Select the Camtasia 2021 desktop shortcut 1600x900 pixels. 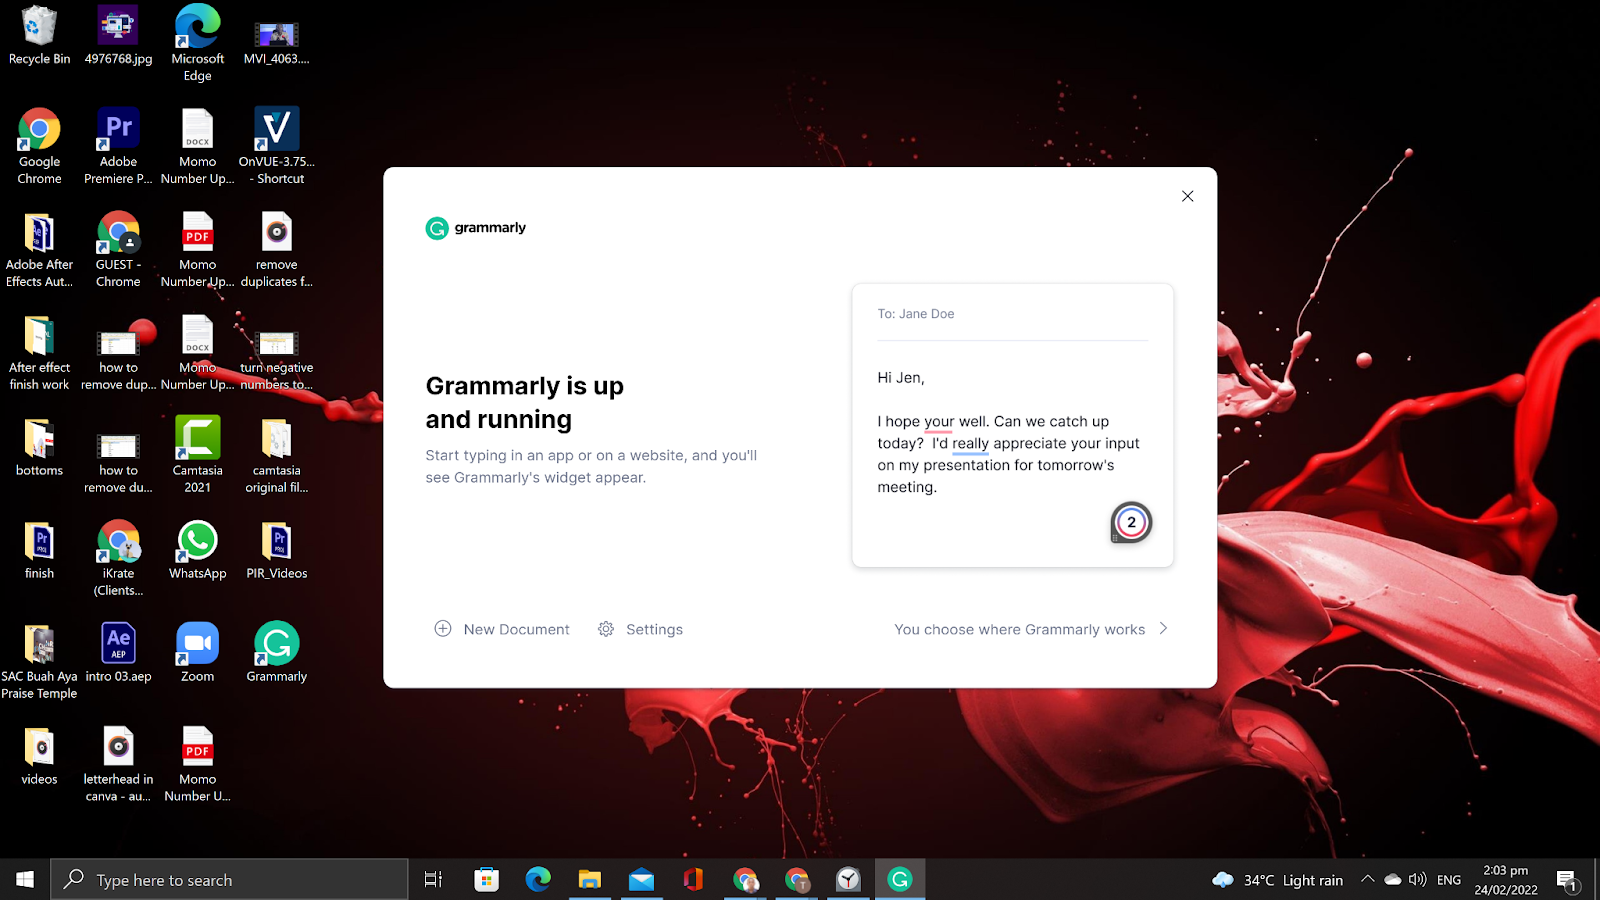tap(198, 455)
